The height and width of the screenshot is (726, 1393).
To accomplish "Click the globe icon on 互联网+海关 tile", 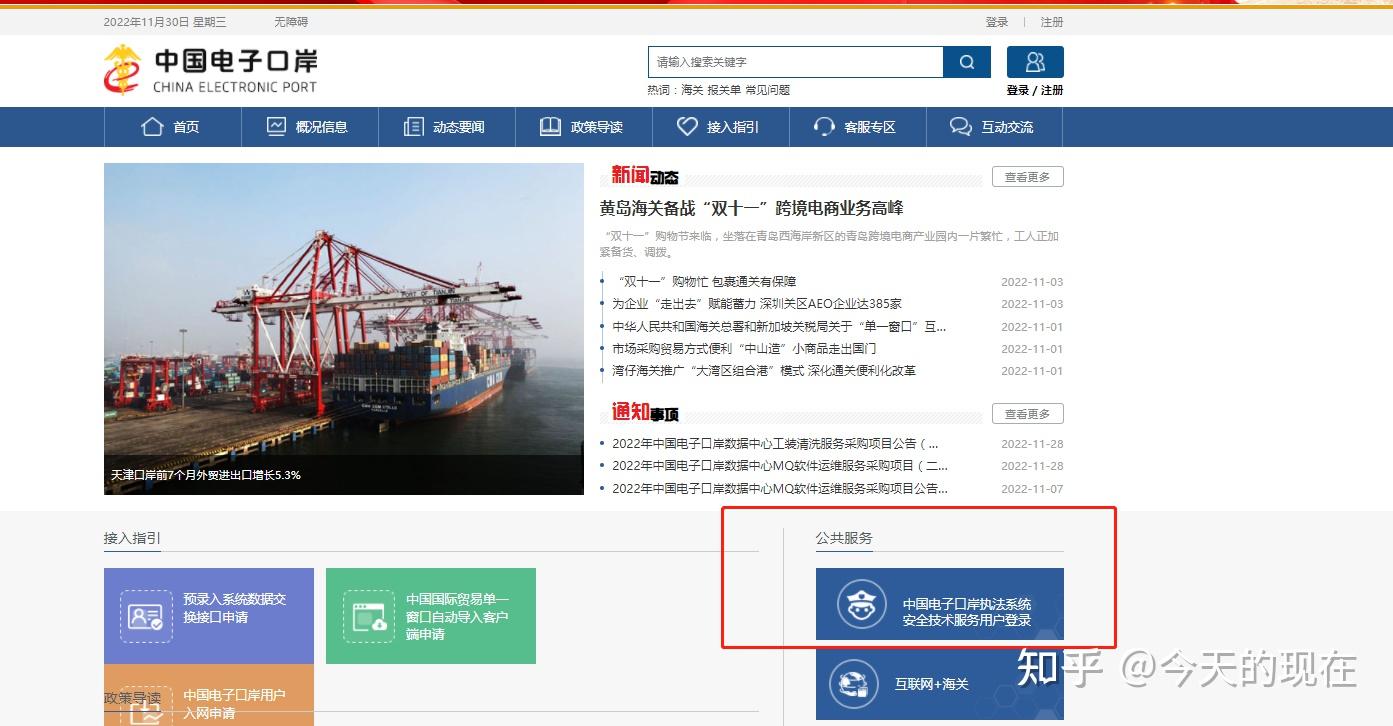I will 854,685.
